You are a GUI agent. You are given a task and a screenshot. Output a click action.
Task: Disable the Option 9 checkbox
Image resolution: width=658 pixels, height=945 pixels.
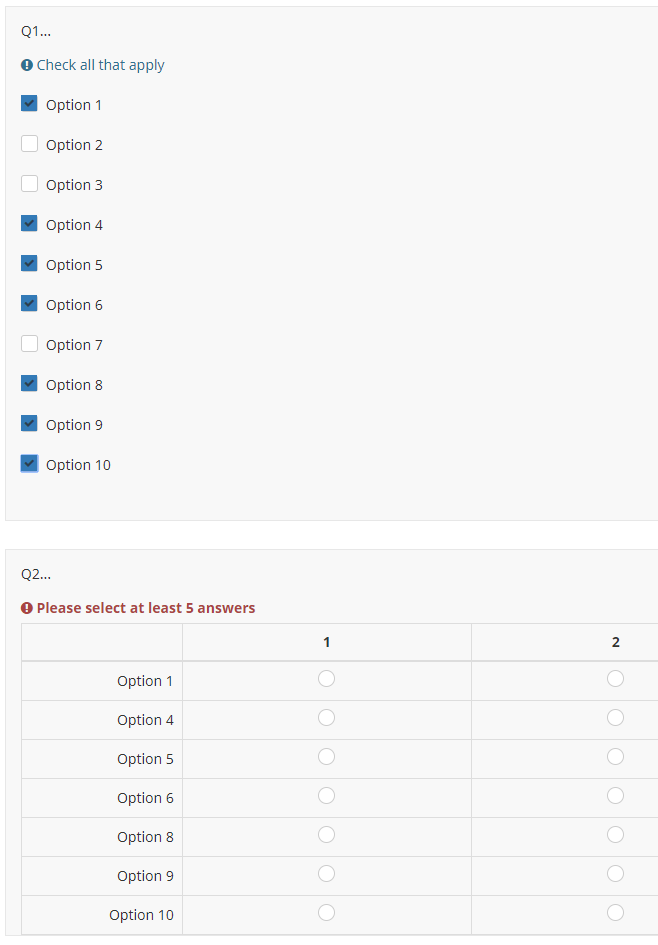[x=29, y=424]
